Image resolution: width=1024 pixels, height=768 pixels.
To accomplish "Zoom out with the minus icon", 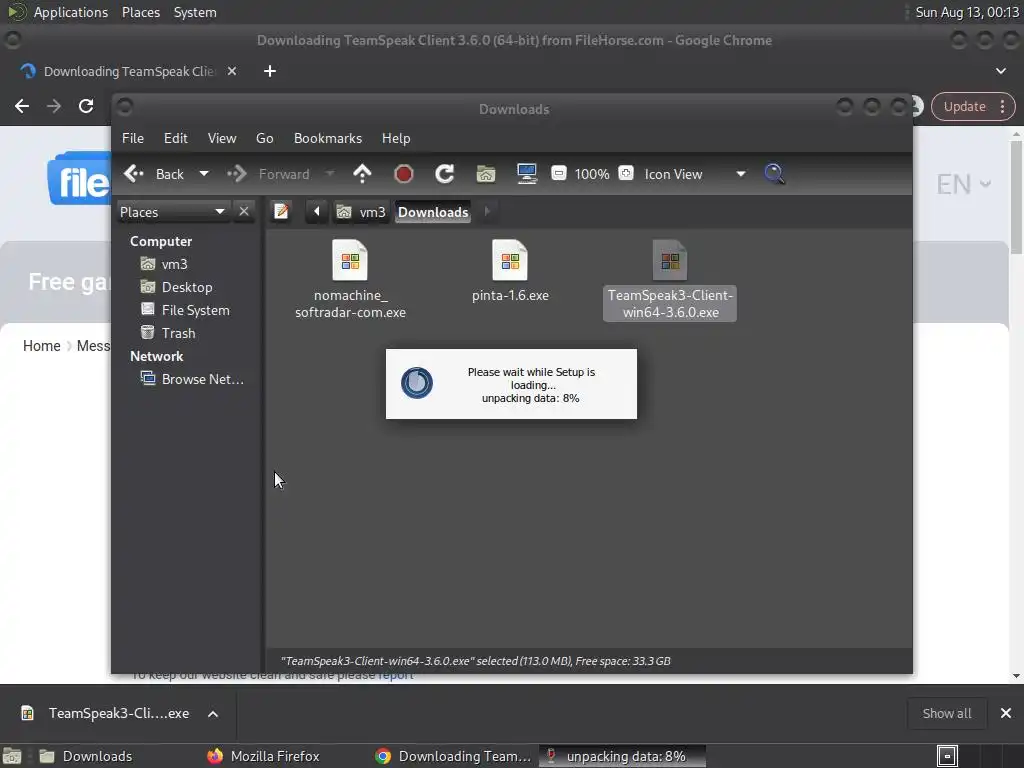I will point(558,173).
